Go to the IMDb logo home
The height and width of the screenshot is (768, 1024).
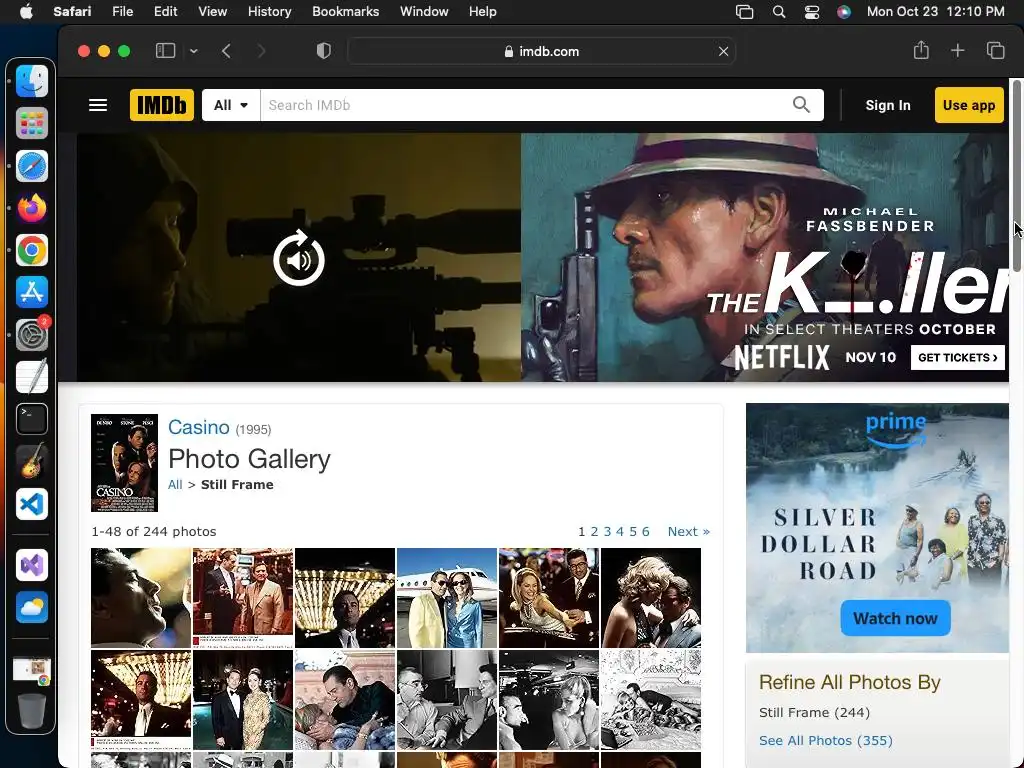(162, 105)
